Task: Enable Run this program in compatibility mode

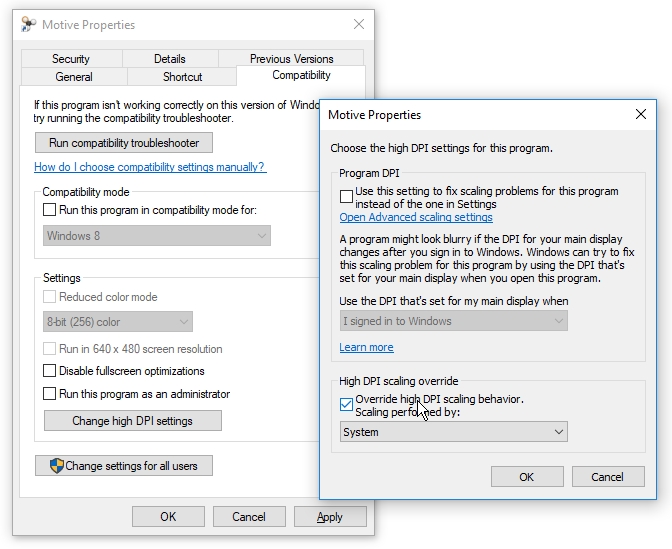Action: pyautogui.click(x=50, y=210)
